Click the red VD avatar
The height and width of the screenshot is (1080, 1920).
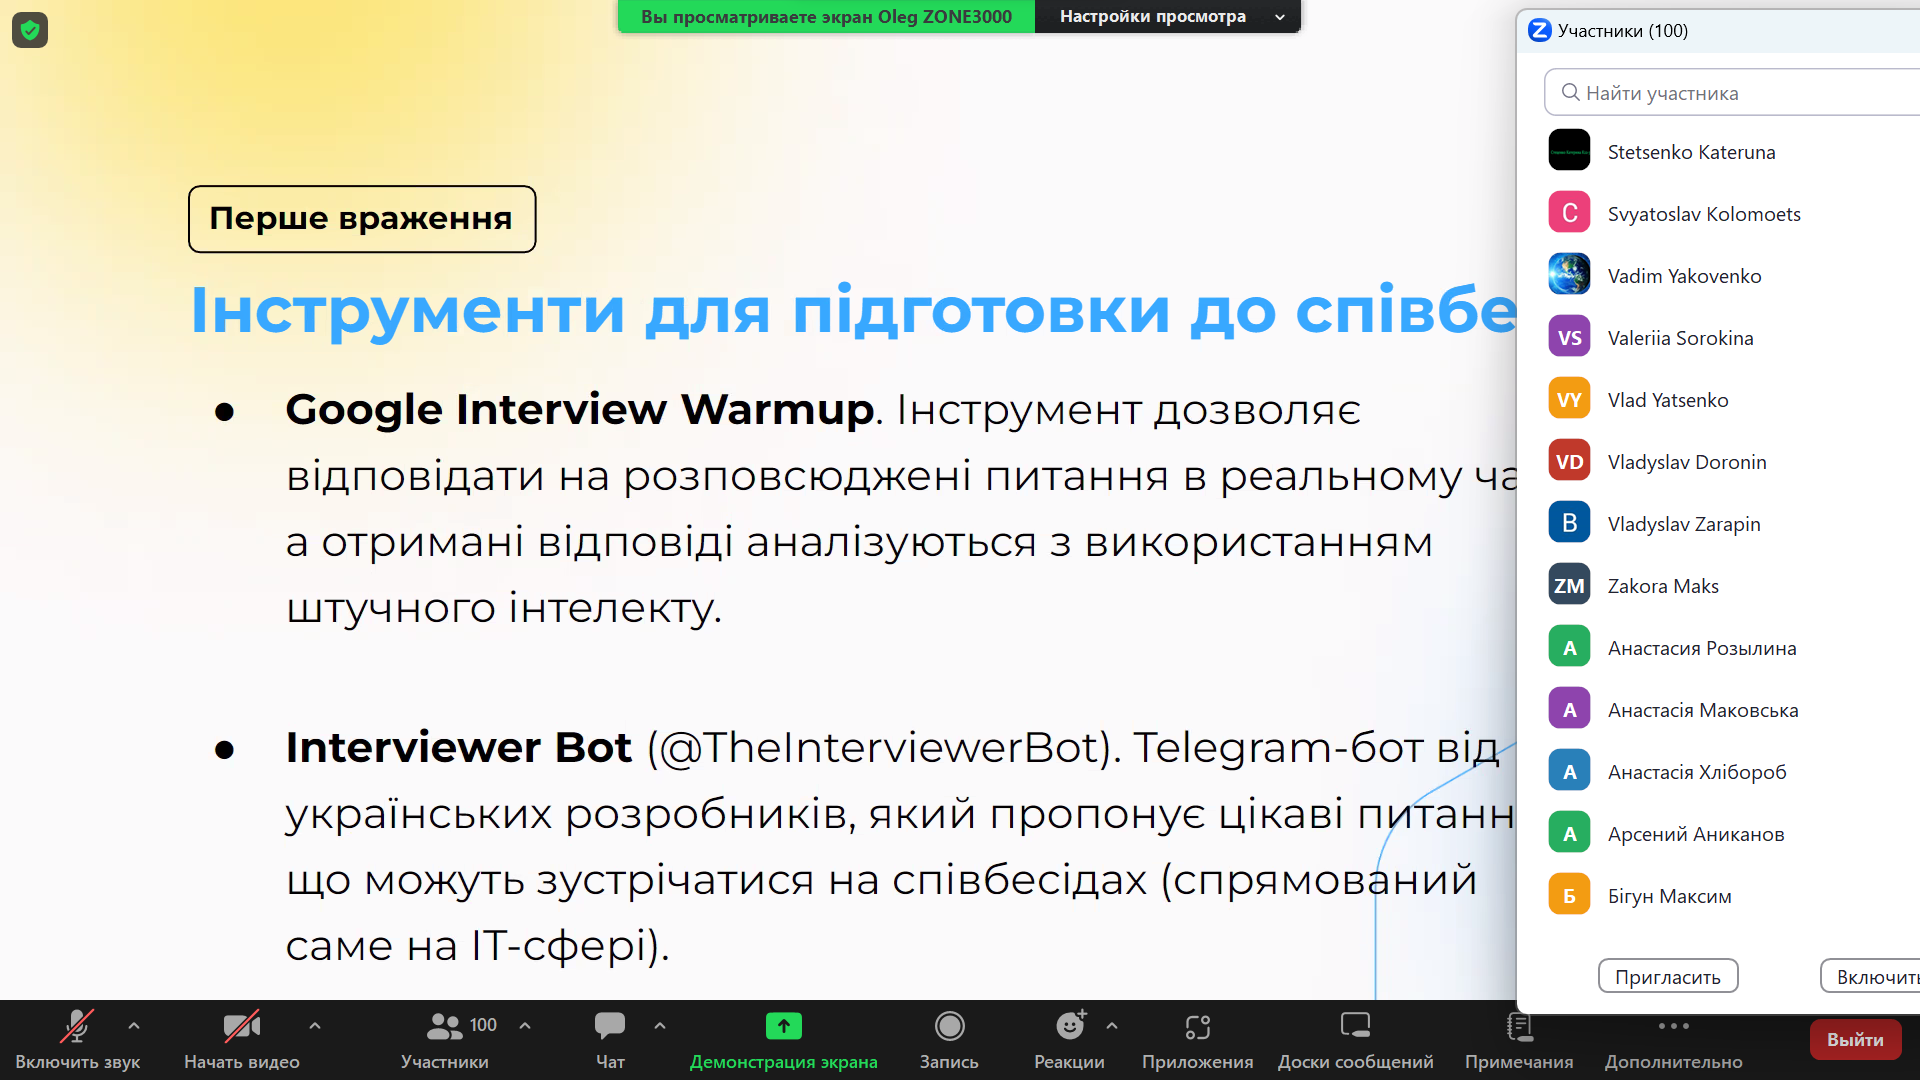[1569, 461]
